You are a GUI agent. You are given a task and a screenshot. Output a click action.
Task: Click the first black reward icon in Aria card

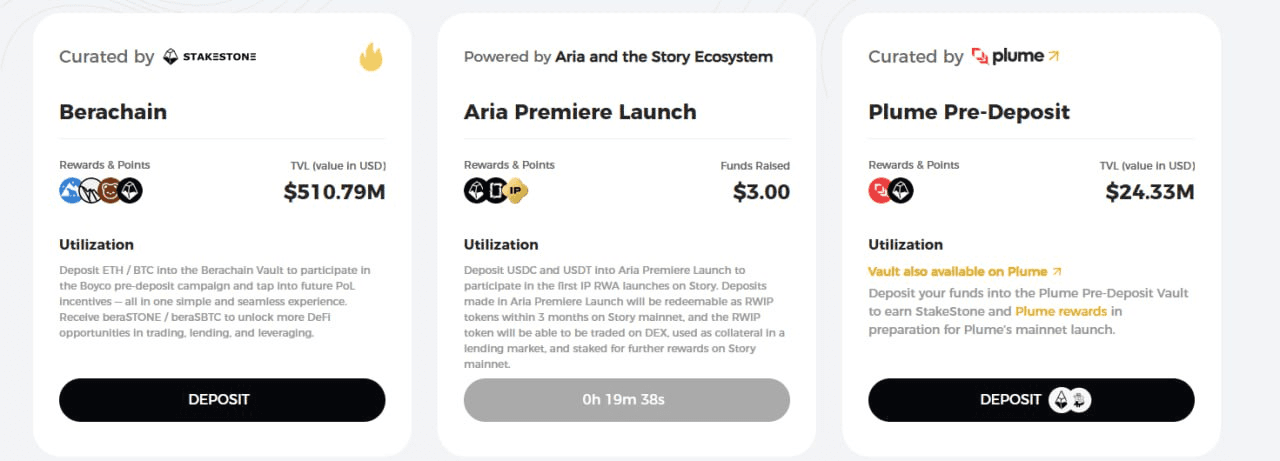(x=477, y=190)
